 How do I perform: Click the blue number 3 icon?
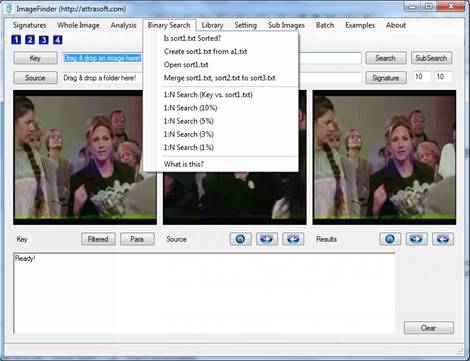[x=44, y=40]
